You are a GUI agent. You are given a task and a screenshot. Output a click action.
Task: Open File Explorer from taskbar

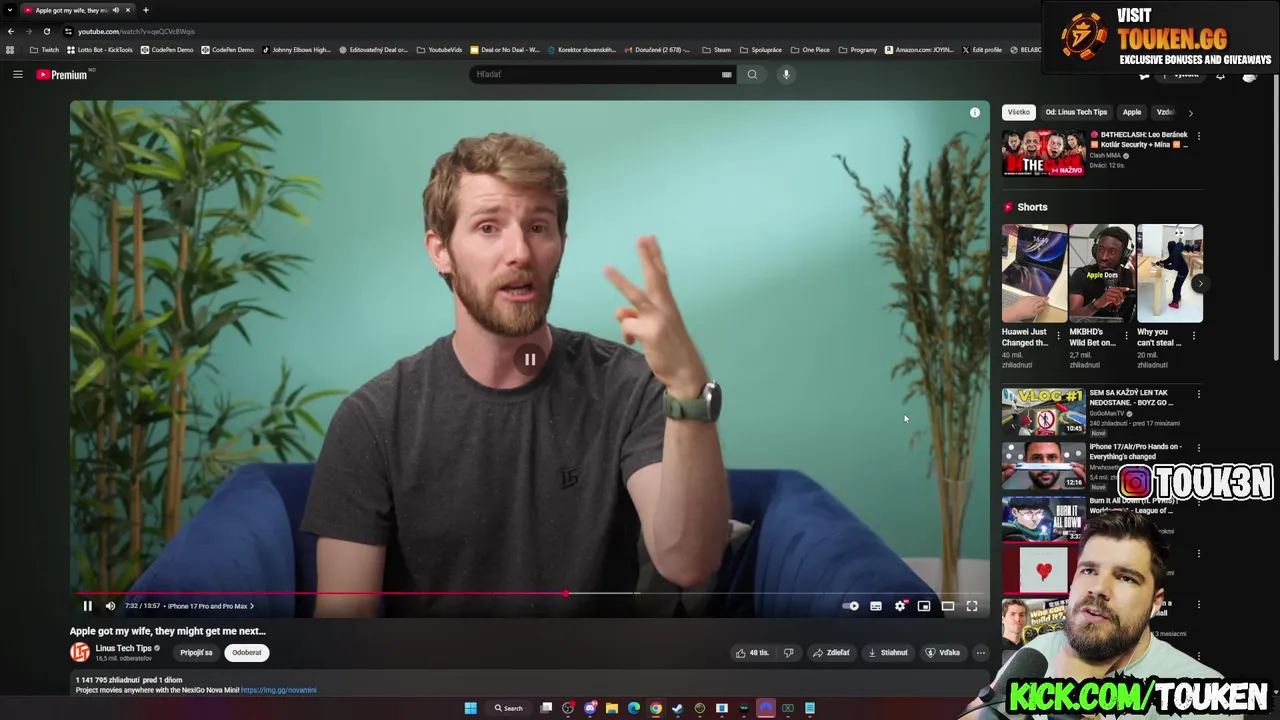click(x=612, y=708)
